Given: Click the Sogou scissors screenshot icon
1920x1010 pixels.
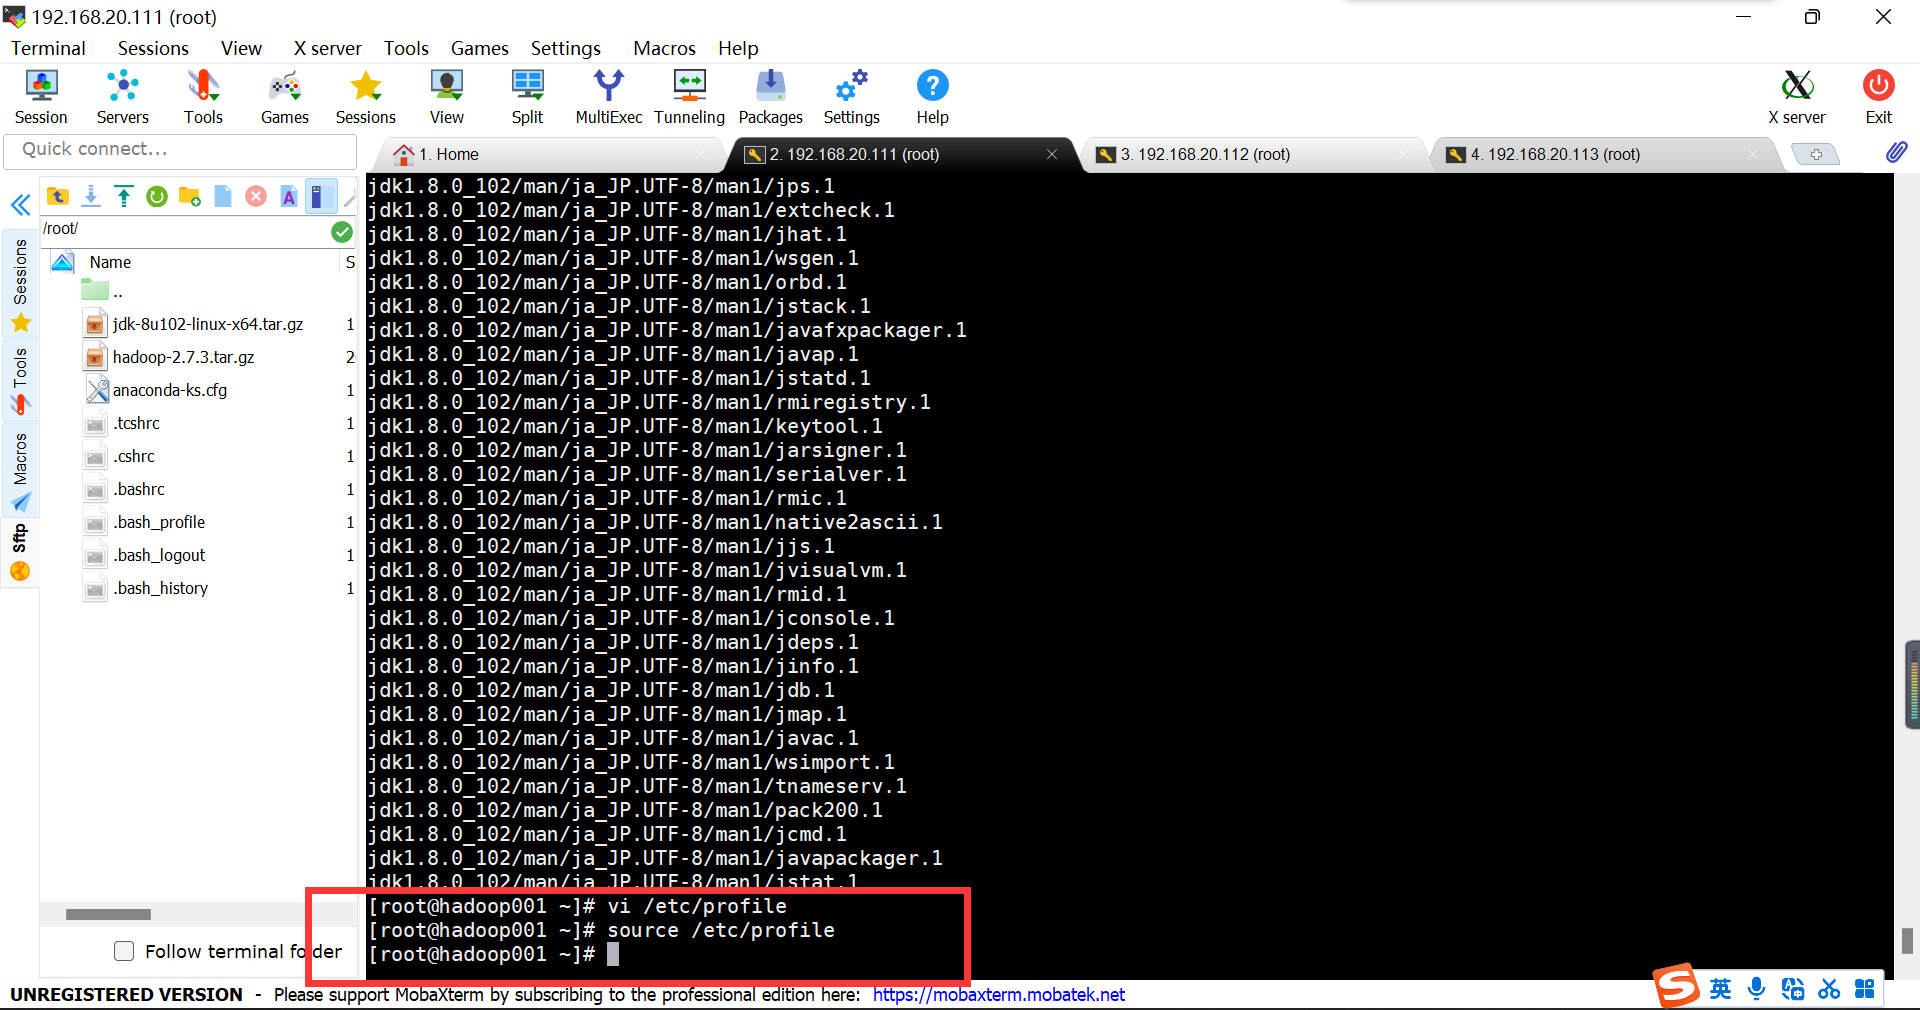Looking at the screenshot, I should pos(1829,989).
